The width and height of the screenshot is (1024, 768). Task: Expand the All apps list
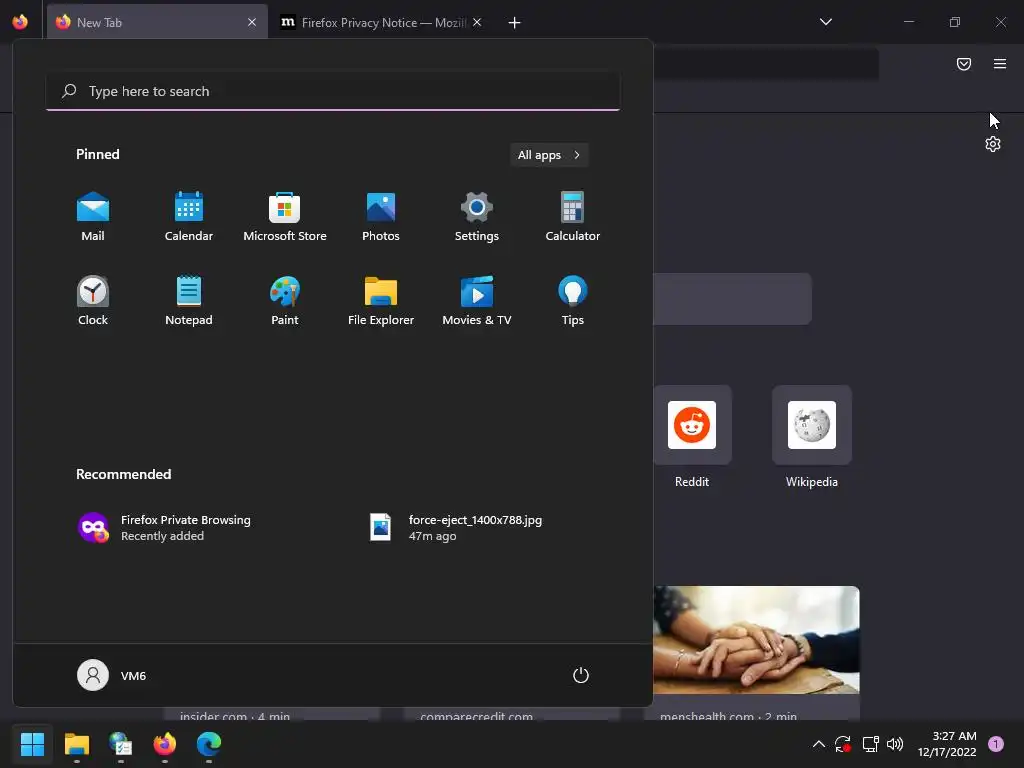[549, 155]
